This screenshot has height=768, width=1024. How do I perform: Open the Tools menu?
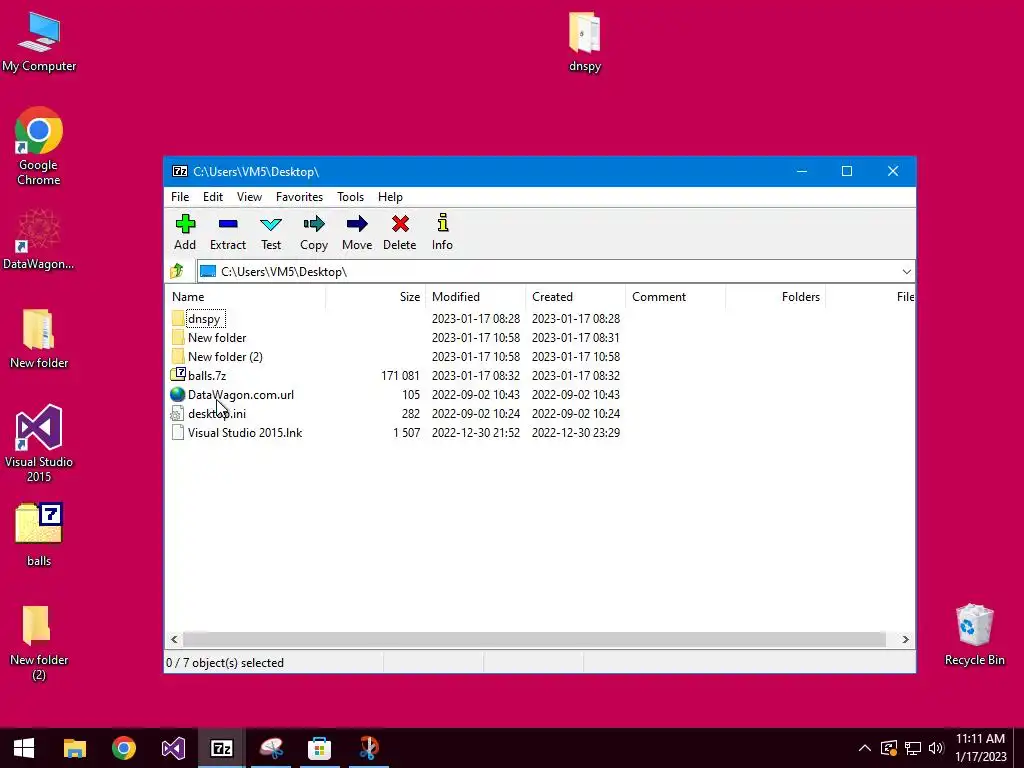[350, 197]
